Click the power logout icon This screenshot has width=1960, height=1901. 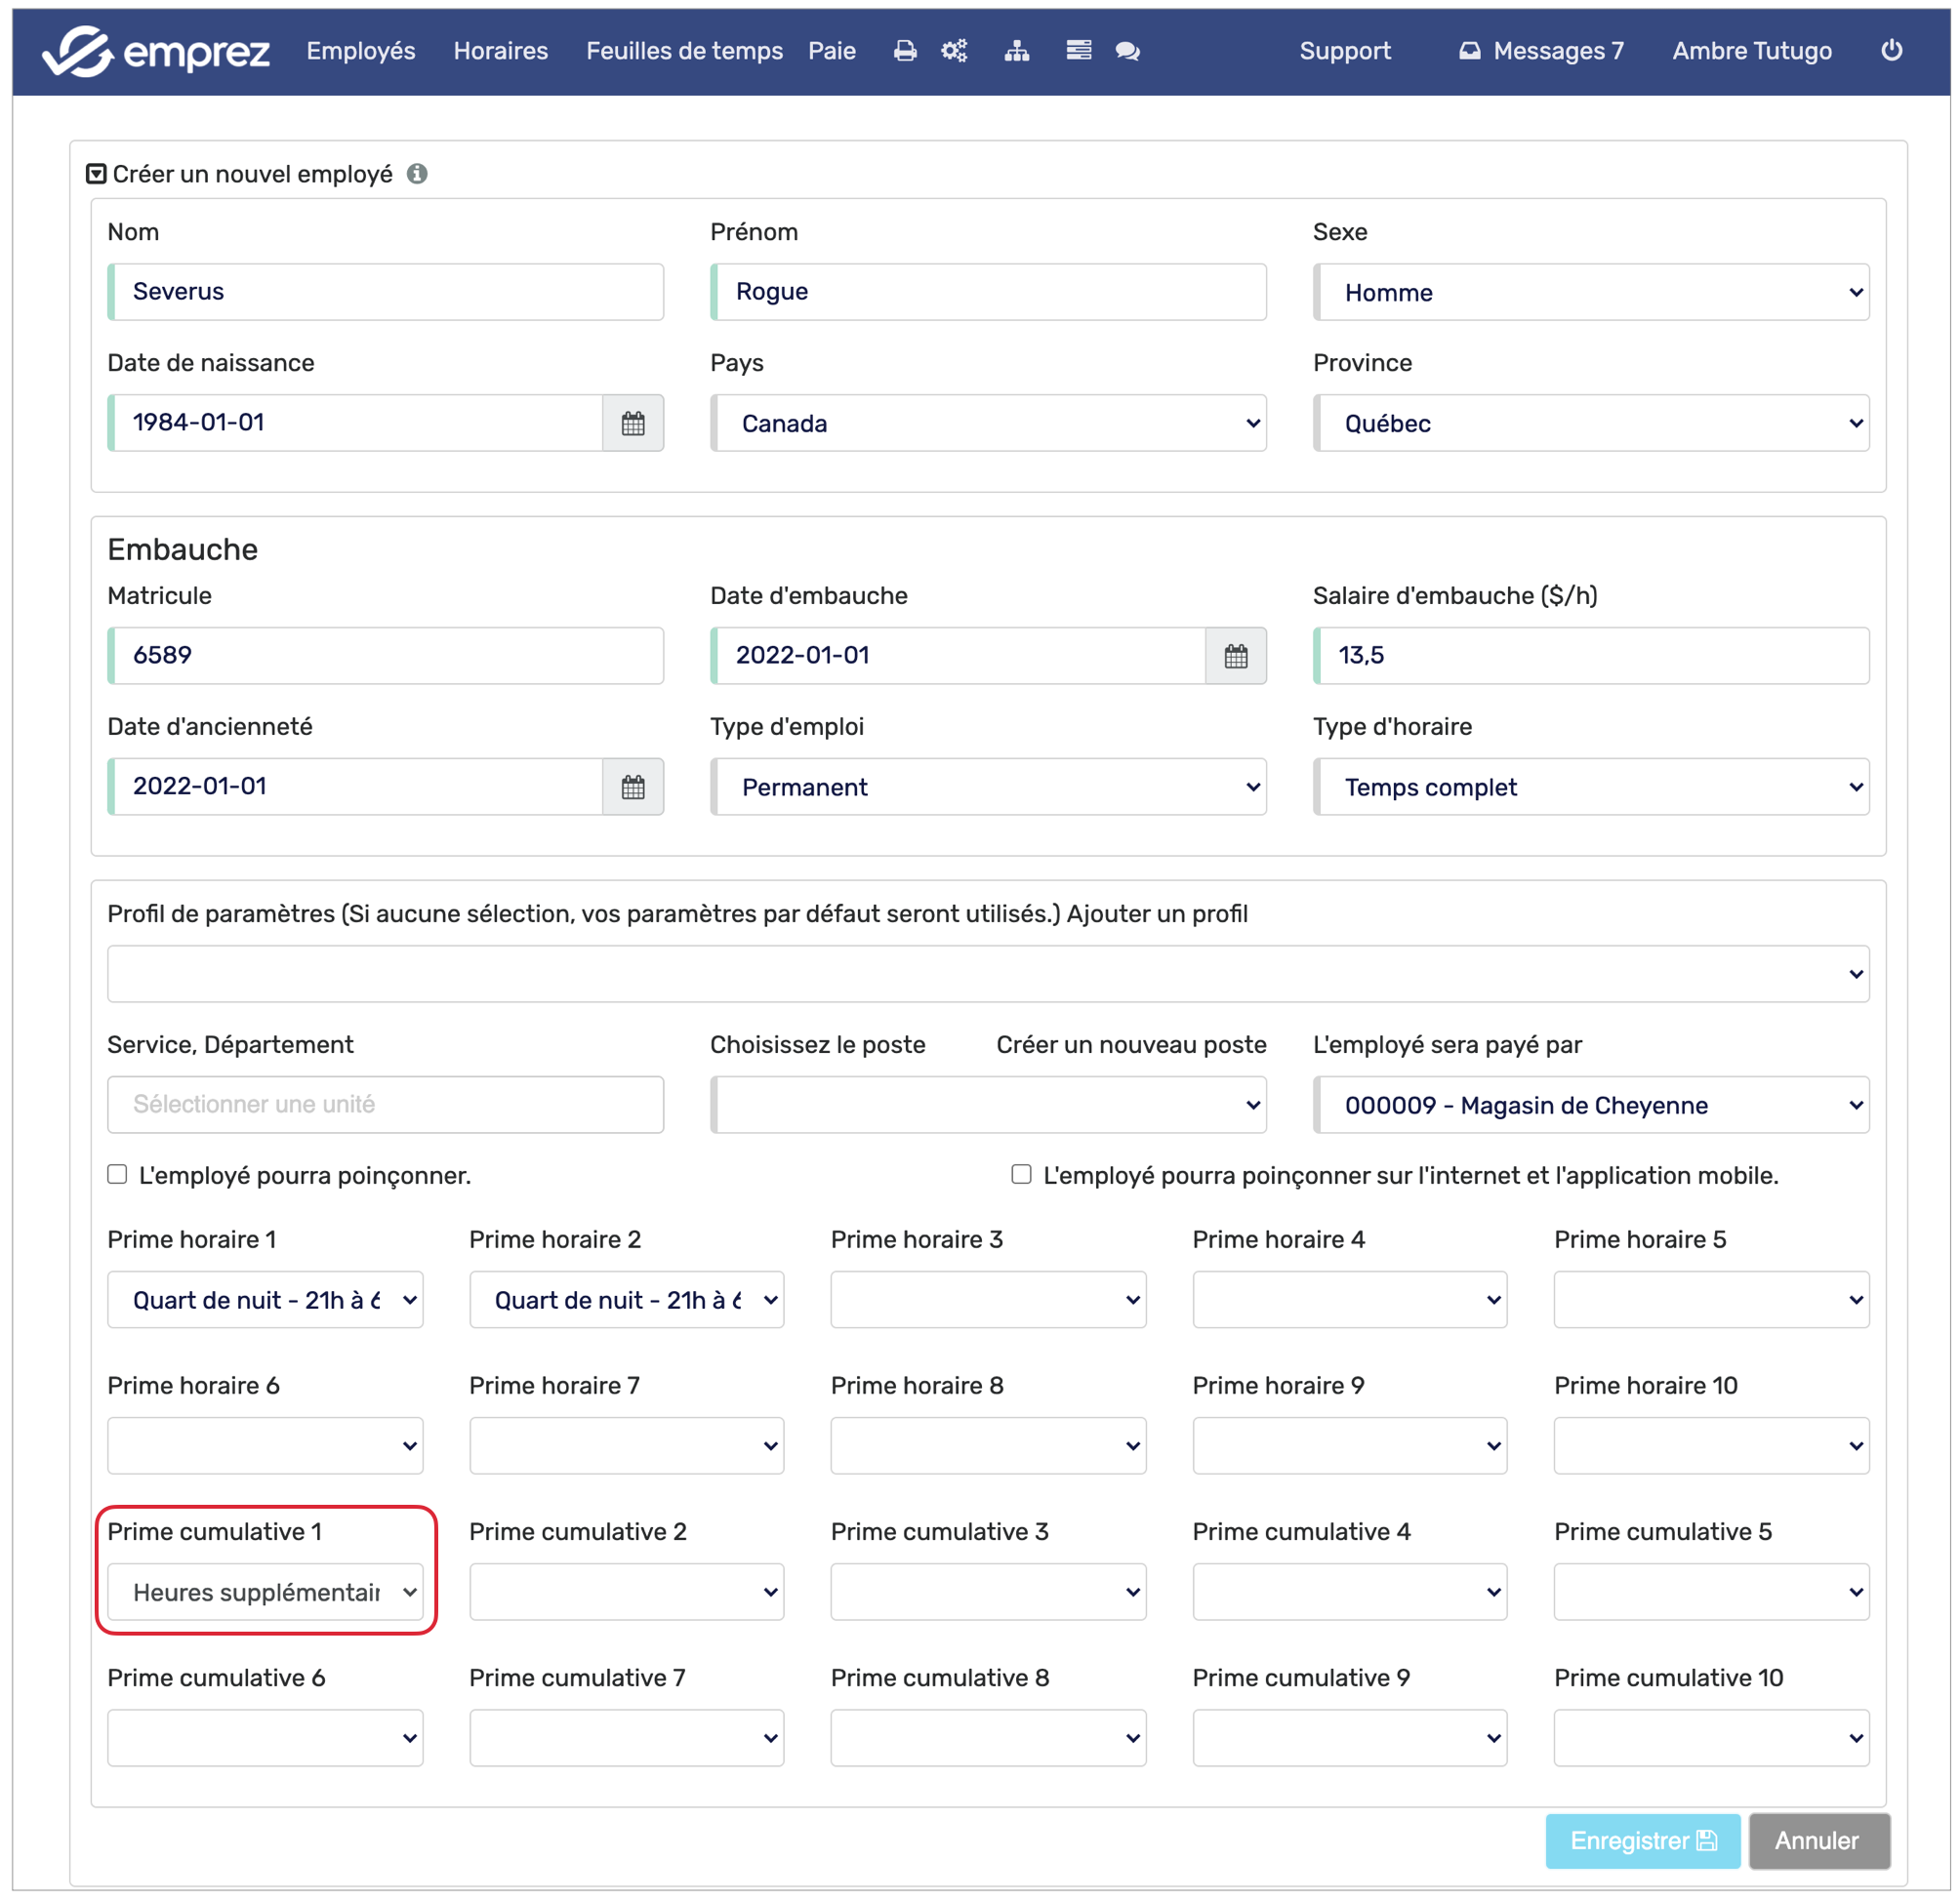1890,51
